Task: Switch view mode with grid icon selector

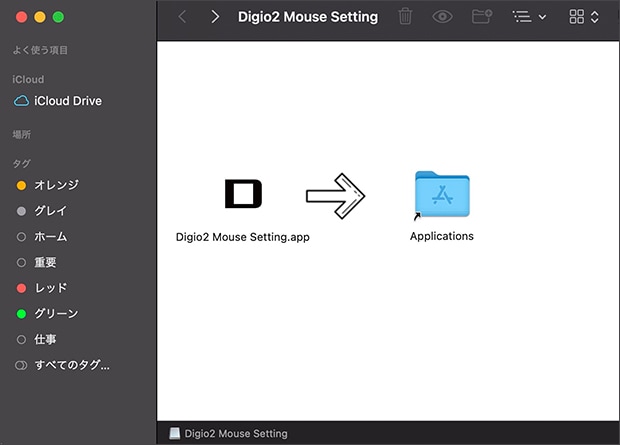Action: (583, 17)
